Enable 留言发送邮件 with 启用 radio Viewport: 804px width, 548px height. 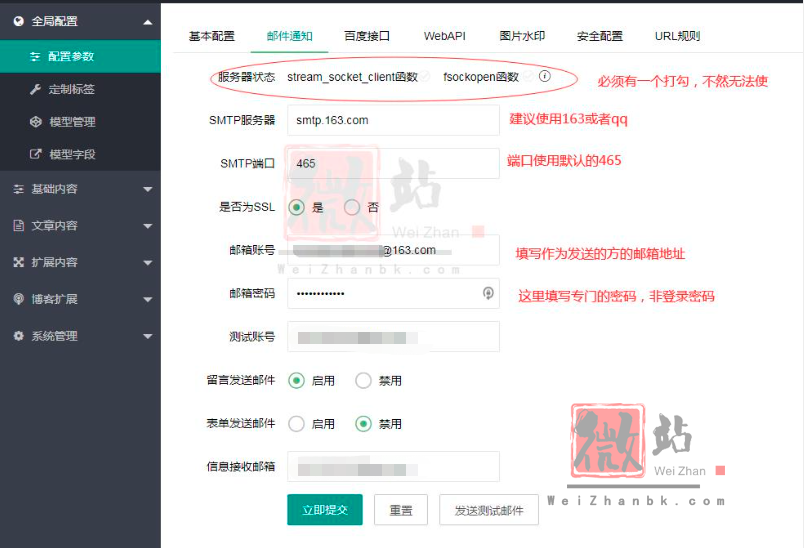coord(296,380)
